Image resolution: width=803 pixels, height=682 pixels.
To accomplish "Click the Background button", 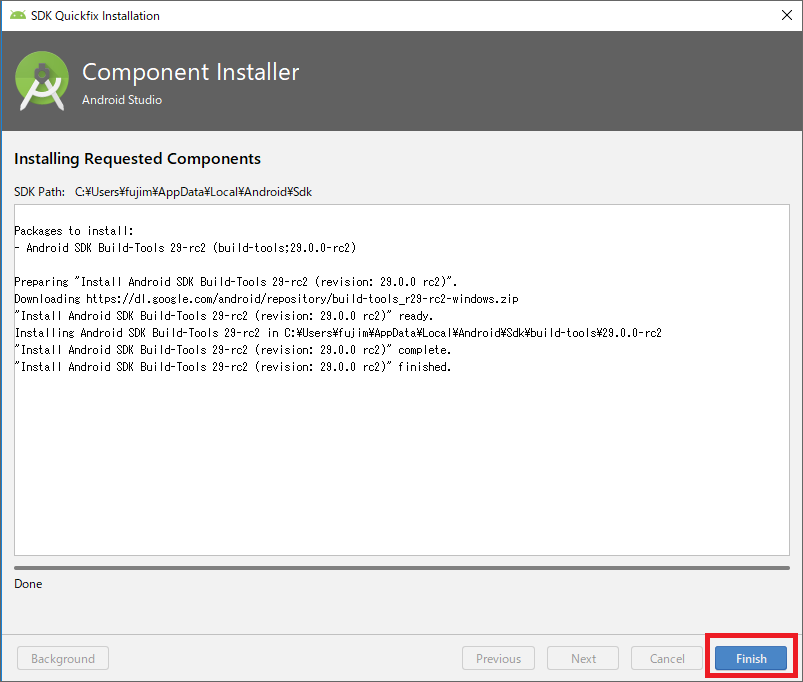I will [63, 658].
